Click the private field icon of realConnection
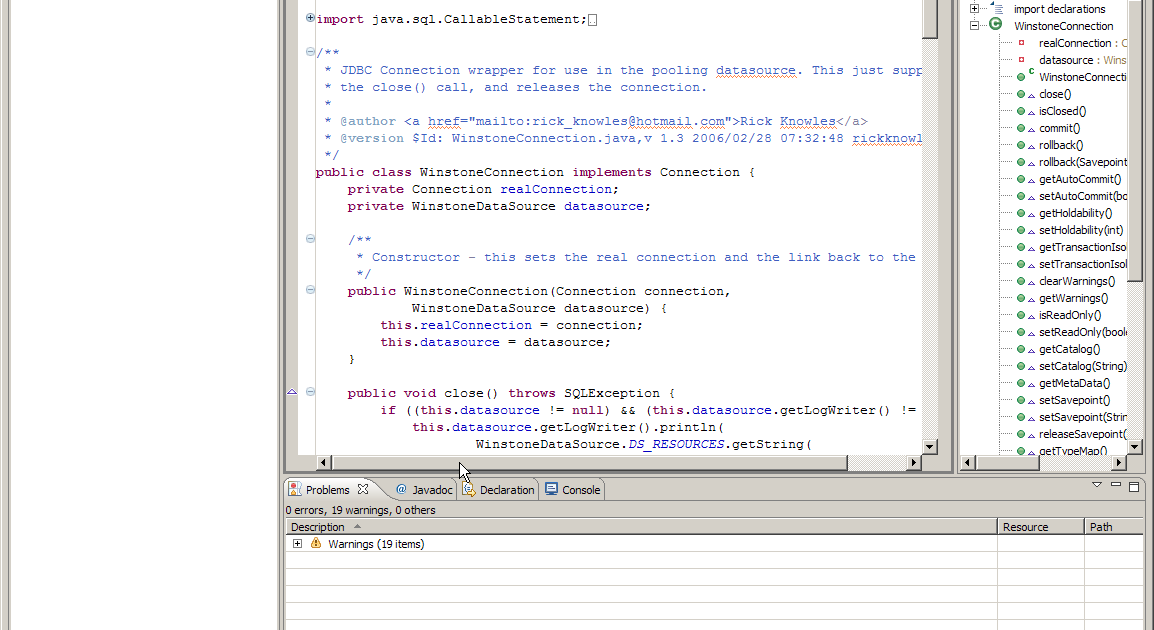 point(1022,43)
